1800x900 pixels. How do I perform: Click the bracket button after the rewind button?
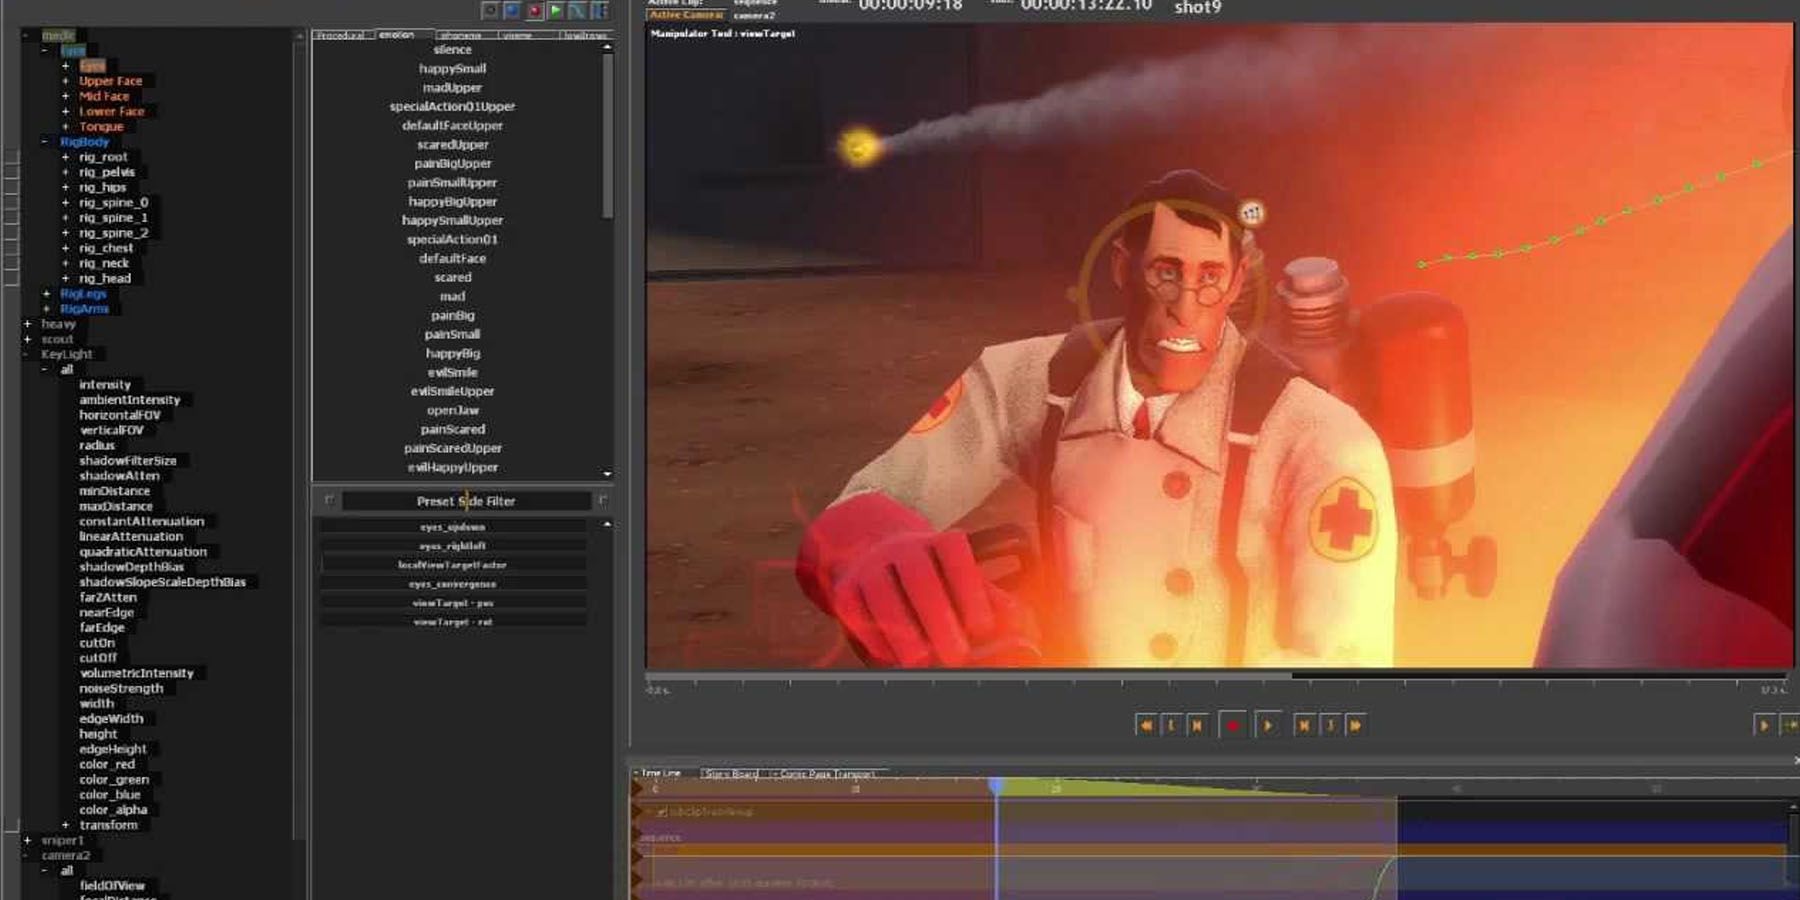(x=1171, y=726)
